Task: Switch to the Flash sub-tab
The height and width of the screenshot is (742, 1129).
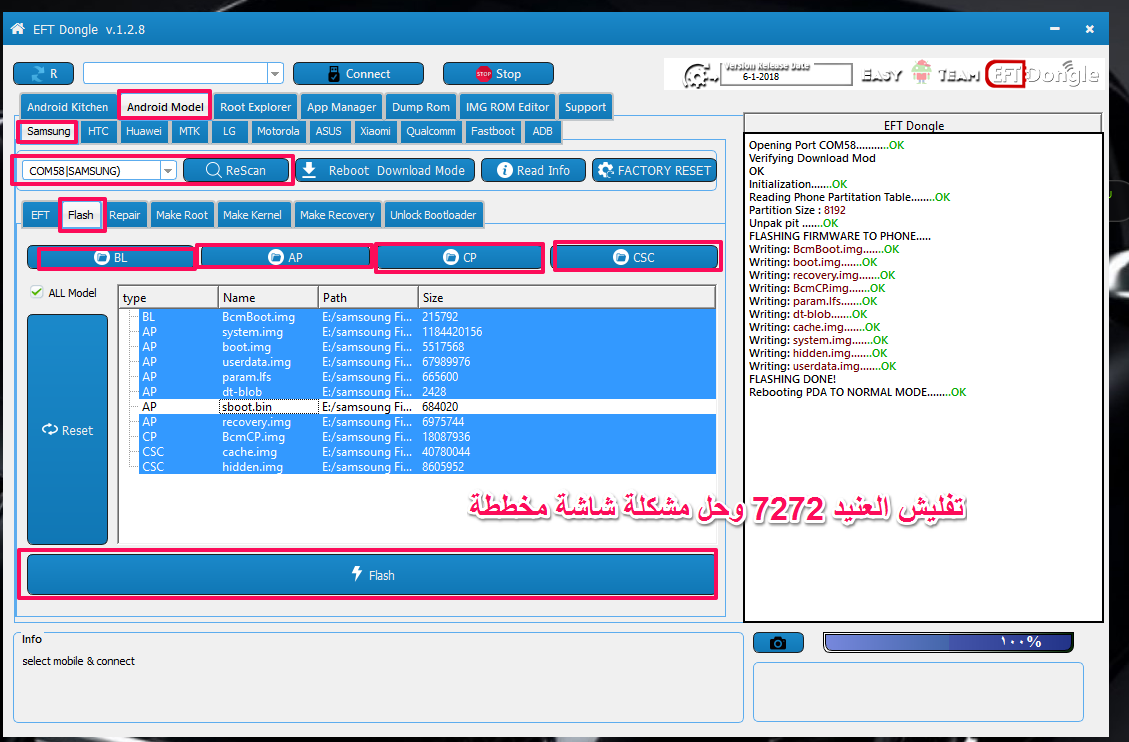Action: [81, 215]
